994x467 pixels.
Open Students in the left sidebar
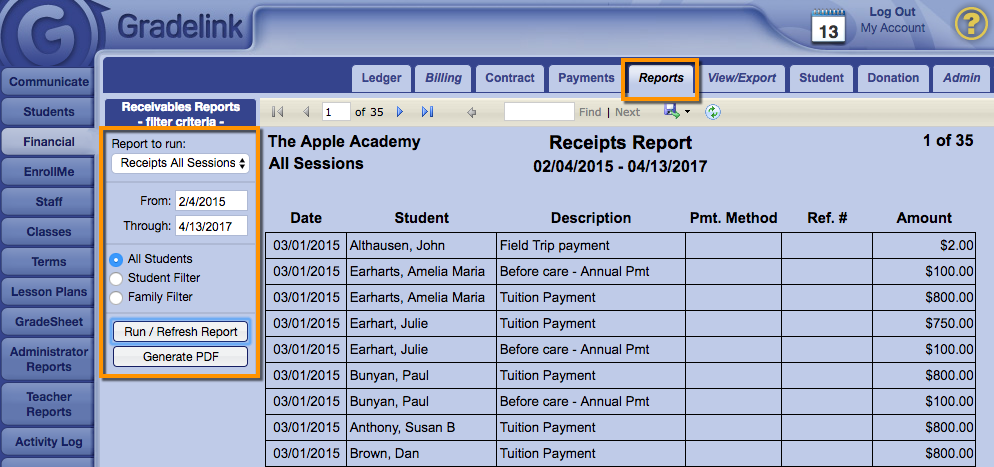[49, 112]
